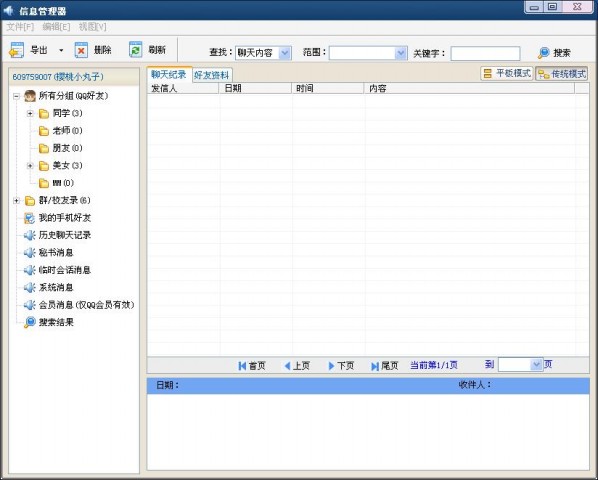
Task: Collapse the 所有分组 (QQ好友) tree node
Action: click(x=16, y=96)
